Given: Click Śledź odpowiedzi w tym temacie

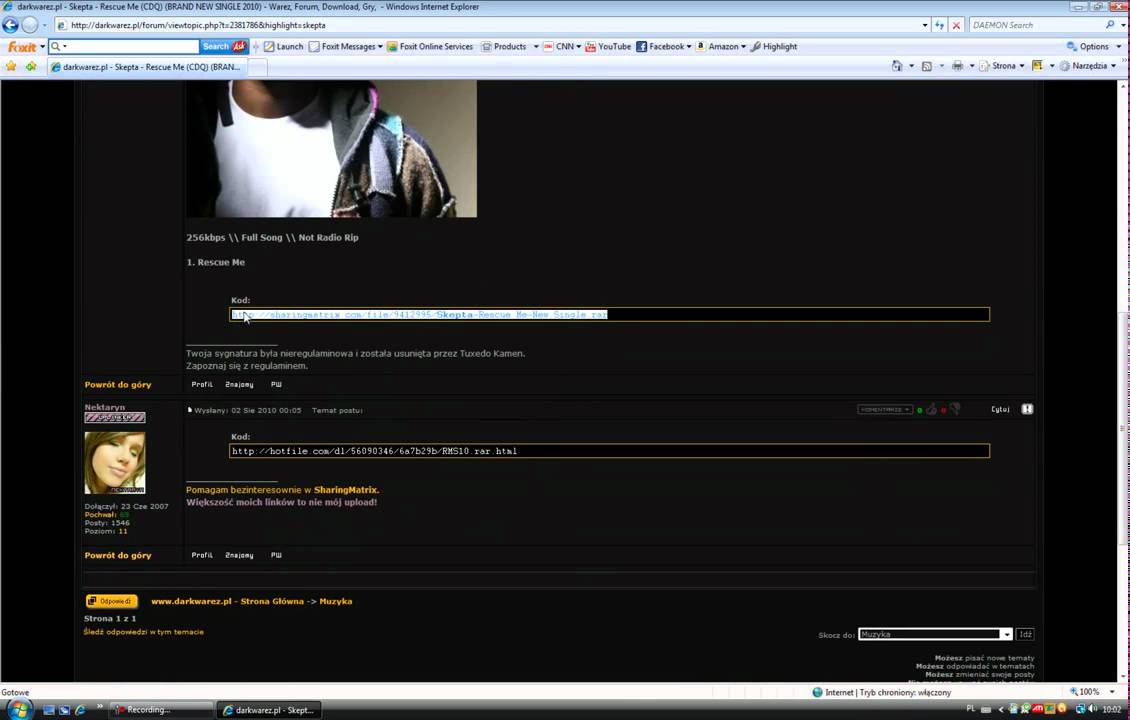Looking at the screenshot, I should point(143,632).
